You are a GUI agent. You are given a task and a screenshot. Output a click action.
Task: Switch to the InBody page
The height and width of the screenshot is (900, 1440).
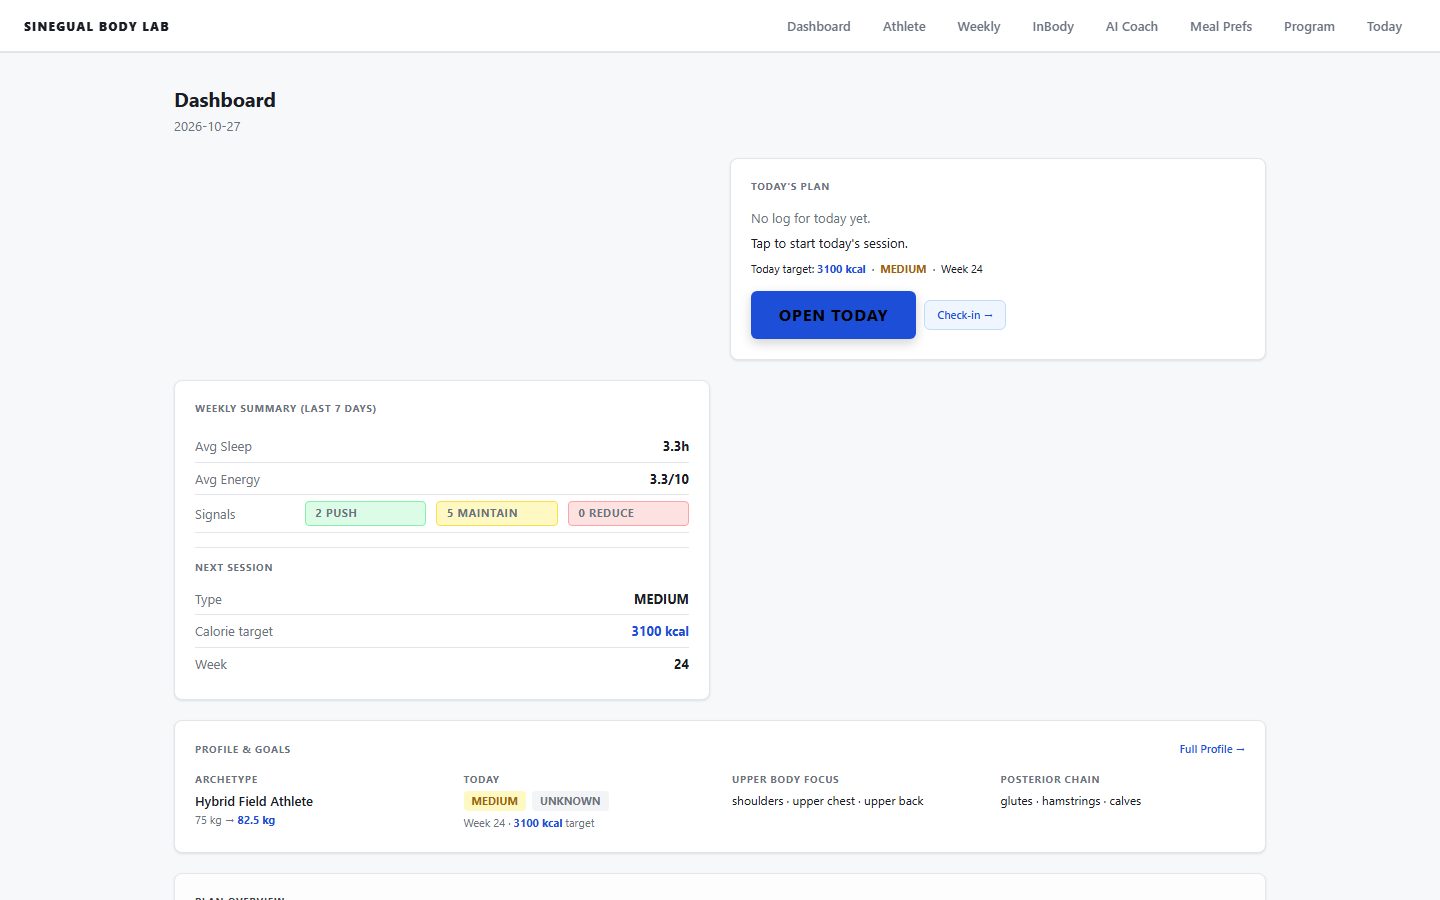tap(1053, 27)
